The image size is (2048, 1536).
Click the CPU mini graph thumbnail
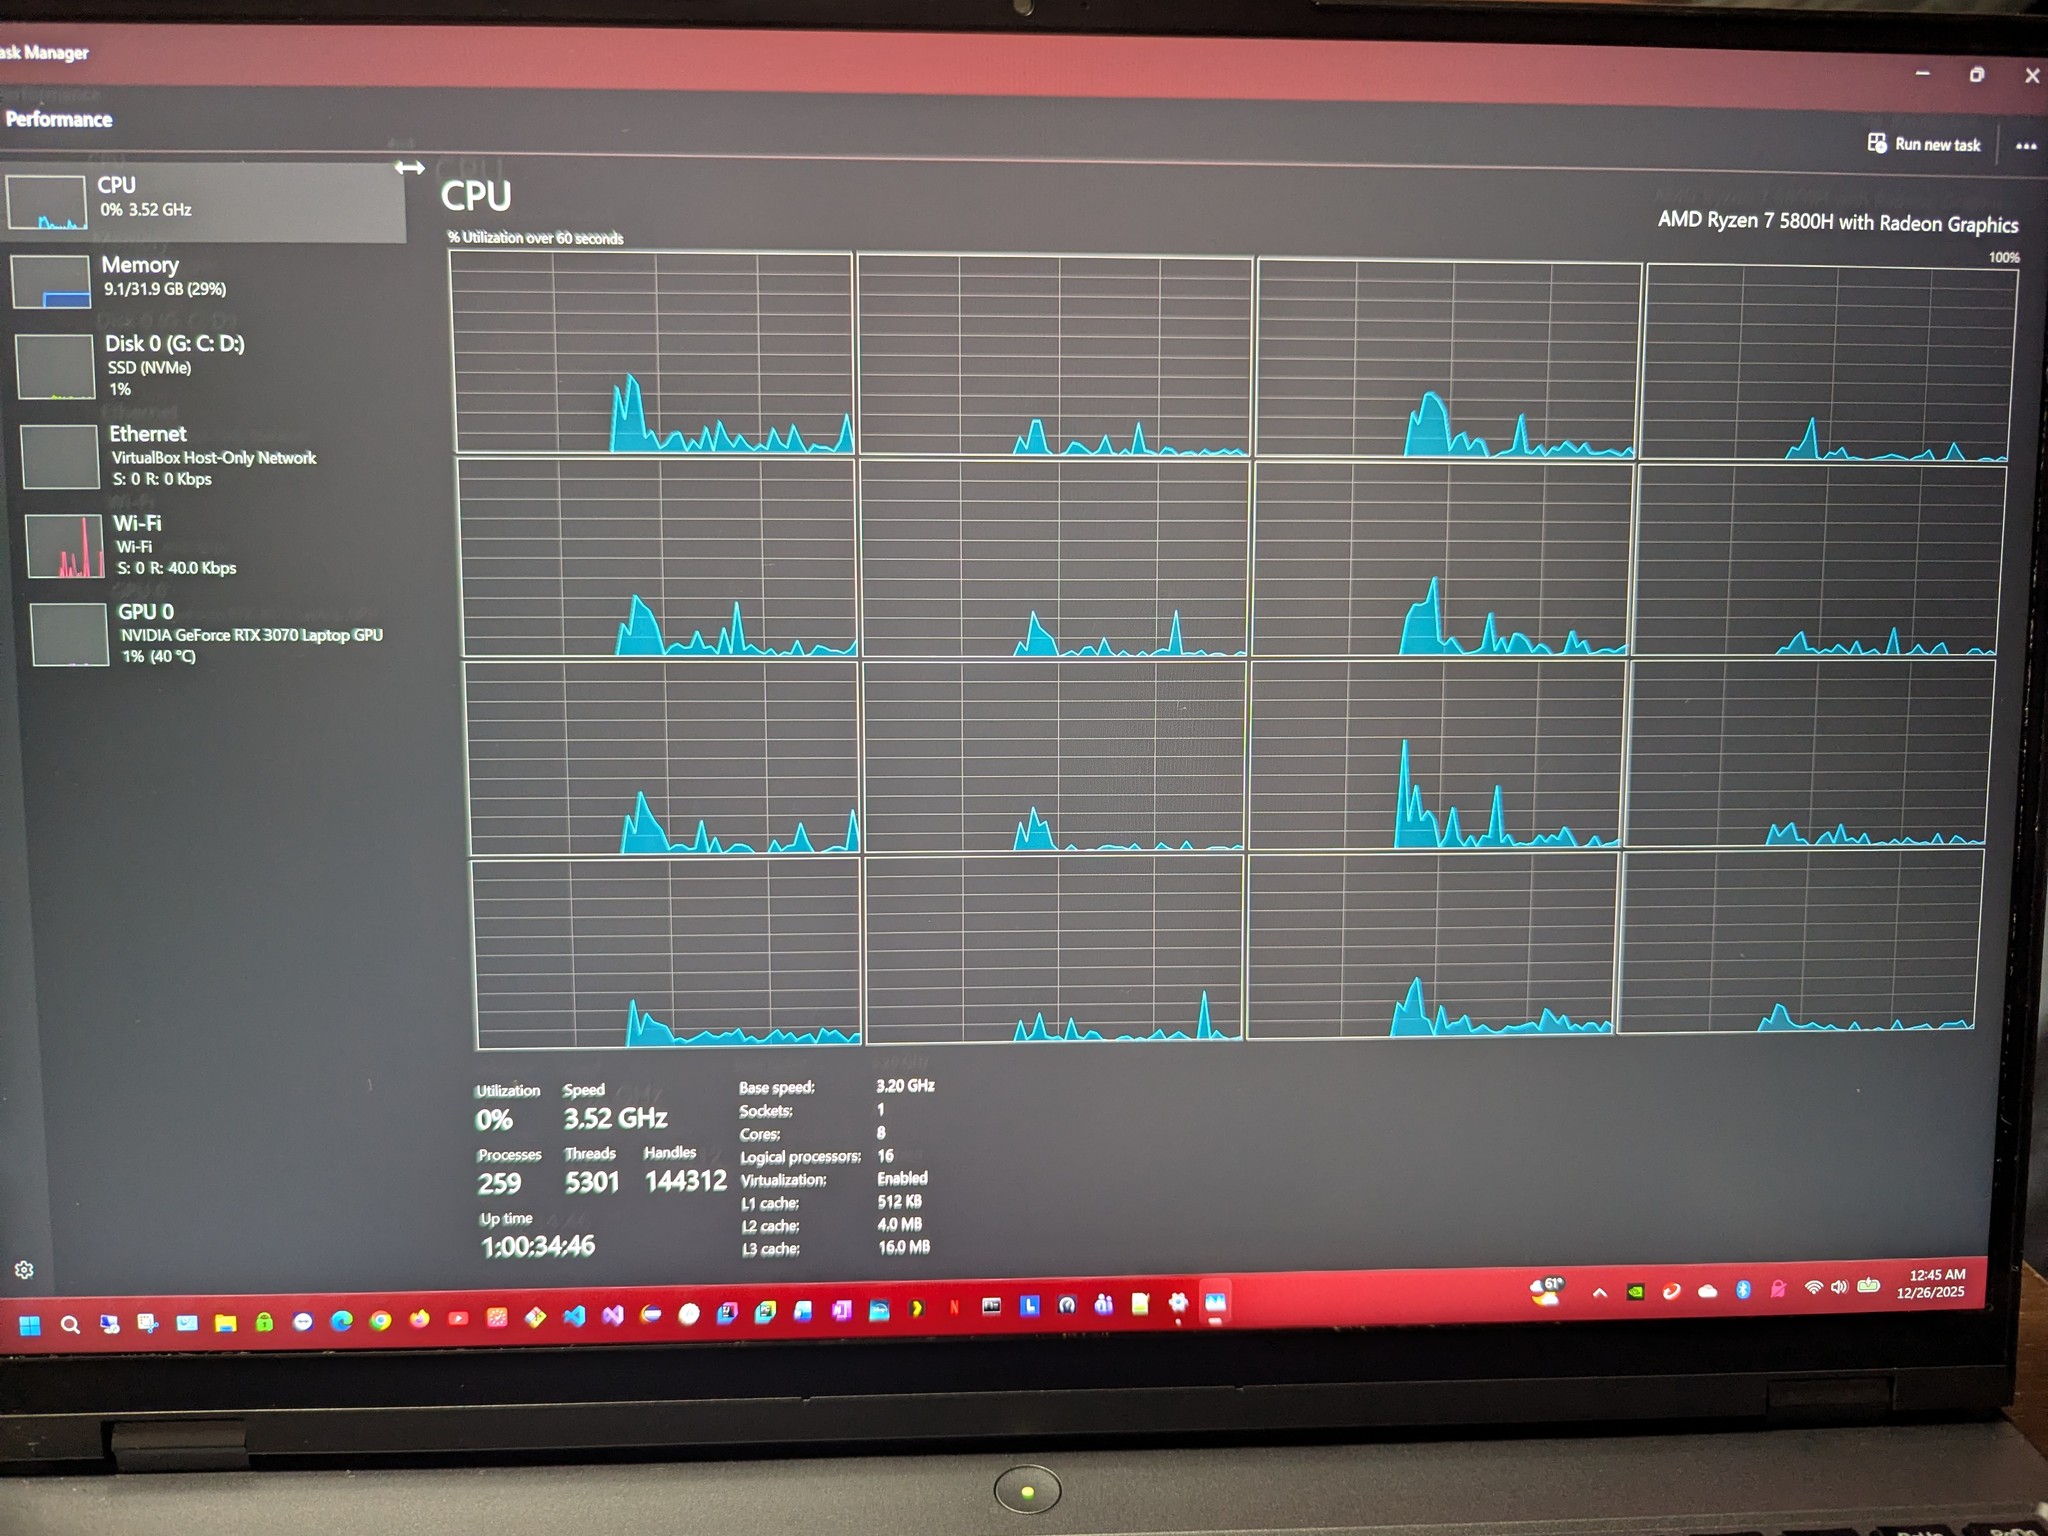point(46,203)
